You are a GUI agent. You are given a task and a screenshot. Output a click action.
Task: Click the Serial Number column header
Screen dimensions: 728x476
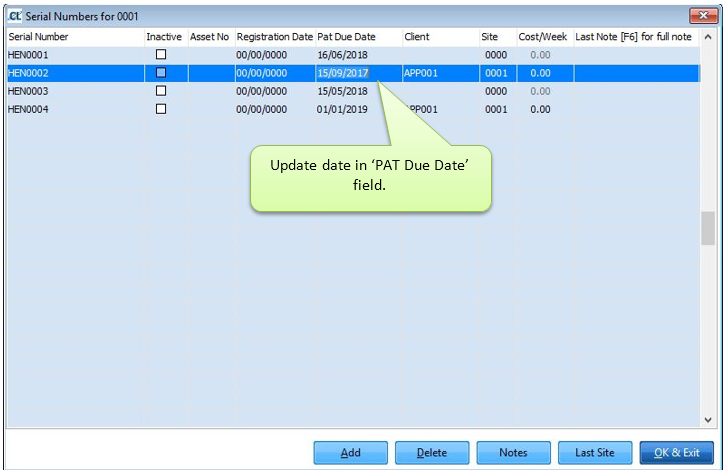click(x=39, y=37)
